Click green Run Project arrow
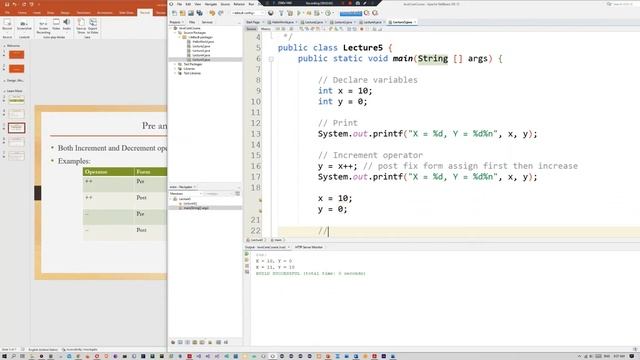Viewport: 640px width, 360px height. (x=299, y=13)
